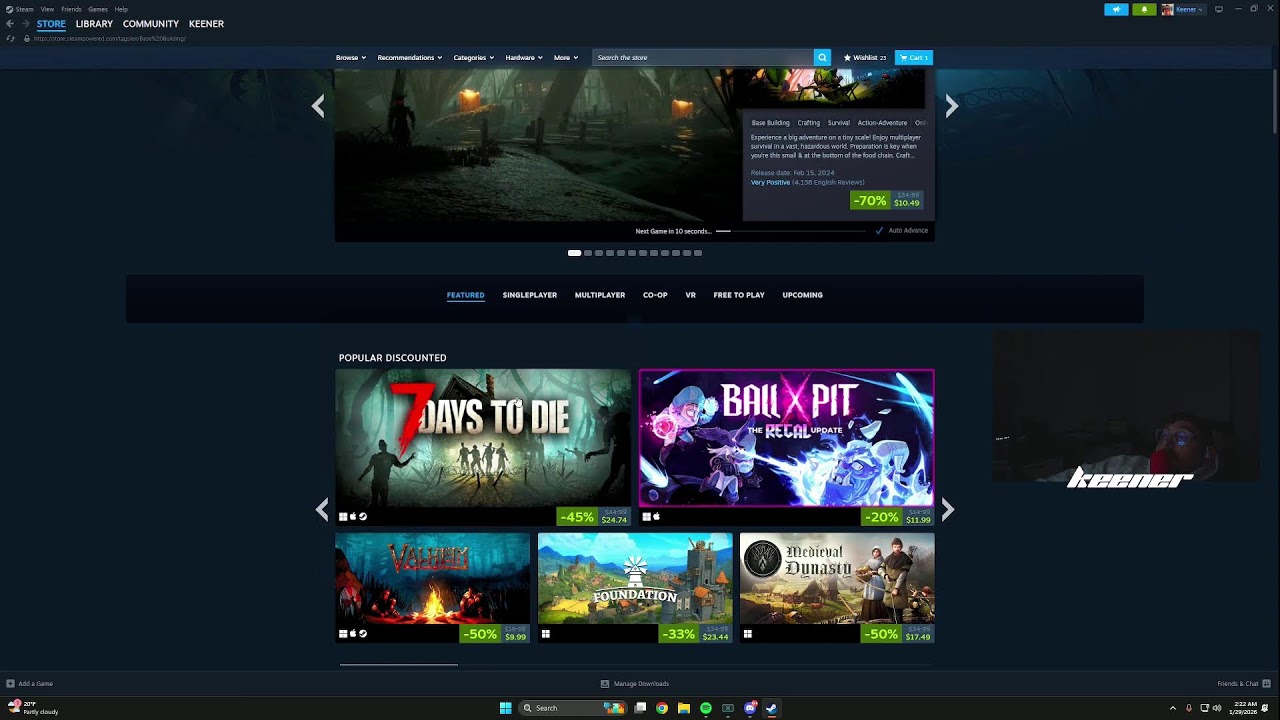Open Task View from the taskbar

(640, 708)
